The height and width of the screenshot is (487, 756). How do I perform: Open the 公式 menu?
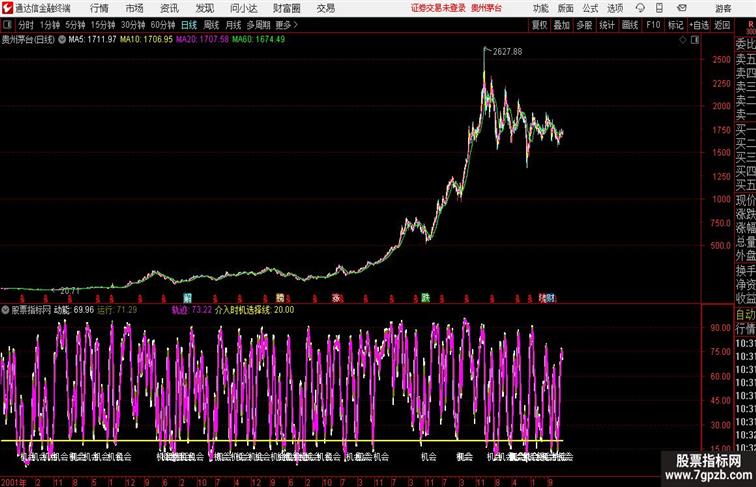coord(590,8)
